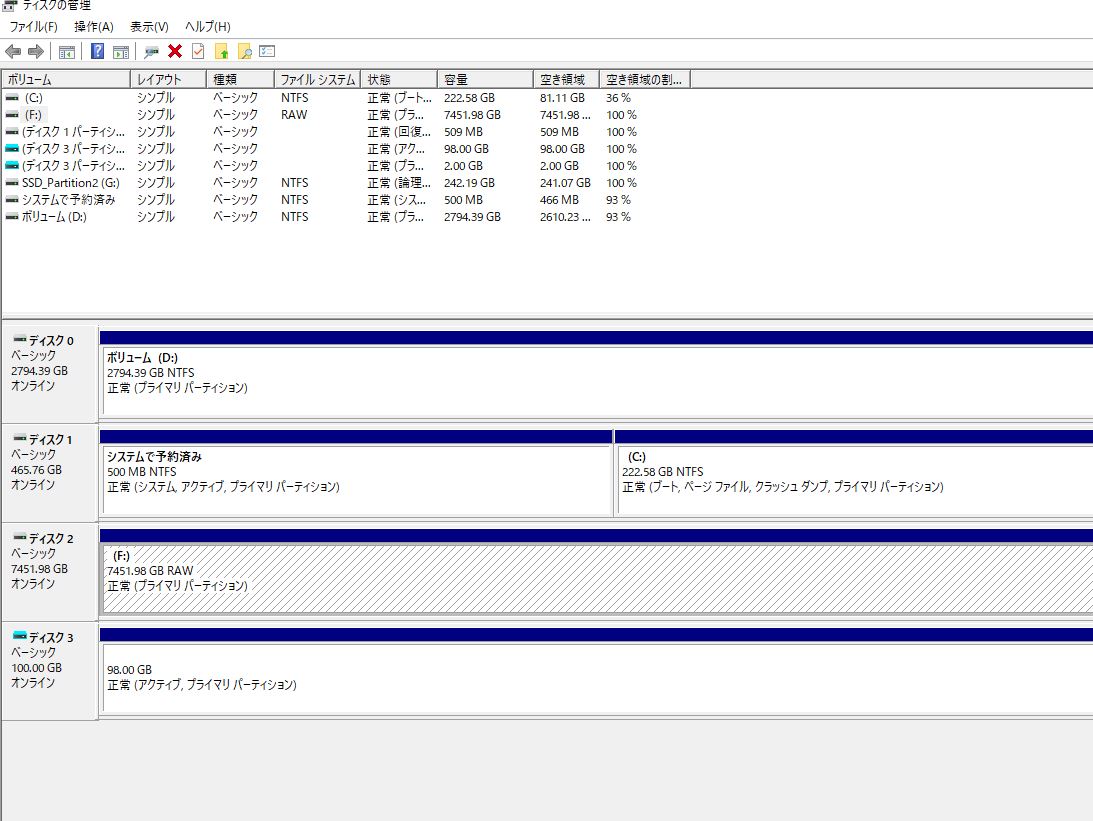This screenshot has height=821, width=1093.
Task: Select the (C:) volume row in the list
Action: pyautogui.click(x=34, y=98)
